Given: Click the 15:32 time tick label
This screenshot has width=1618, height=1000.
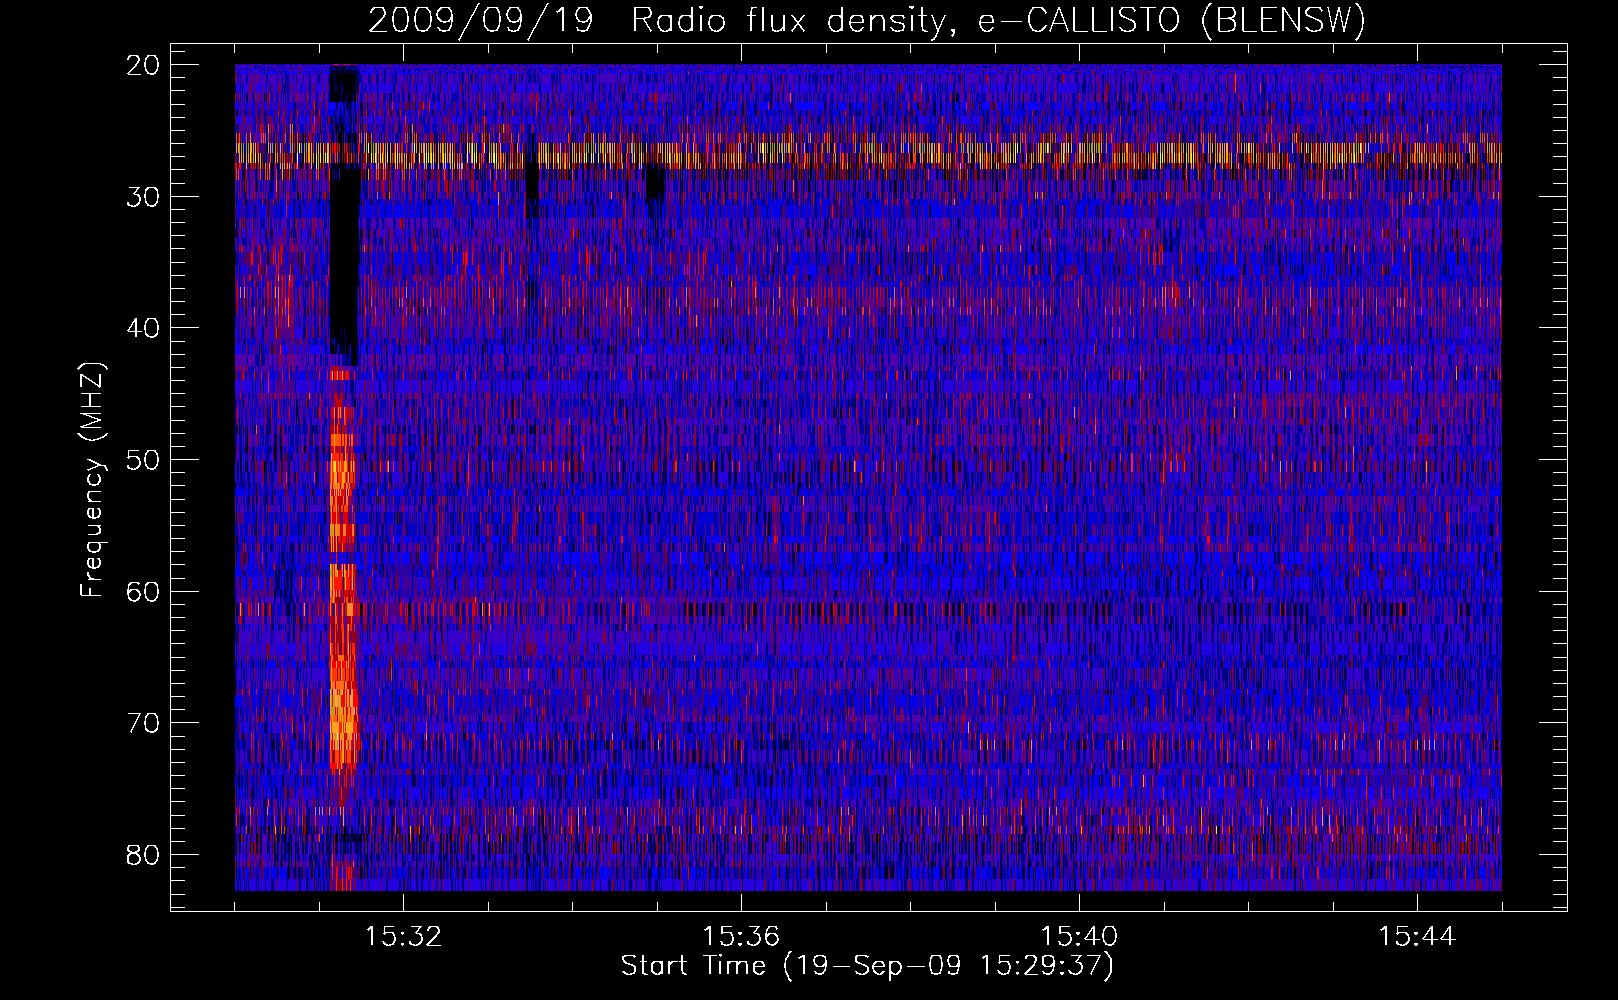Looking at the screenshot, I should (403, 937).
